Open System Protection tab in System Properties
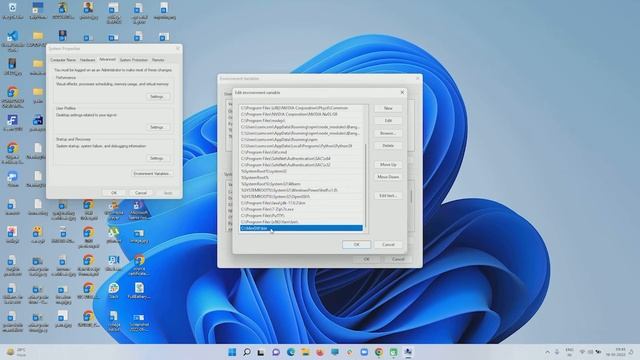 click(133, 60)
